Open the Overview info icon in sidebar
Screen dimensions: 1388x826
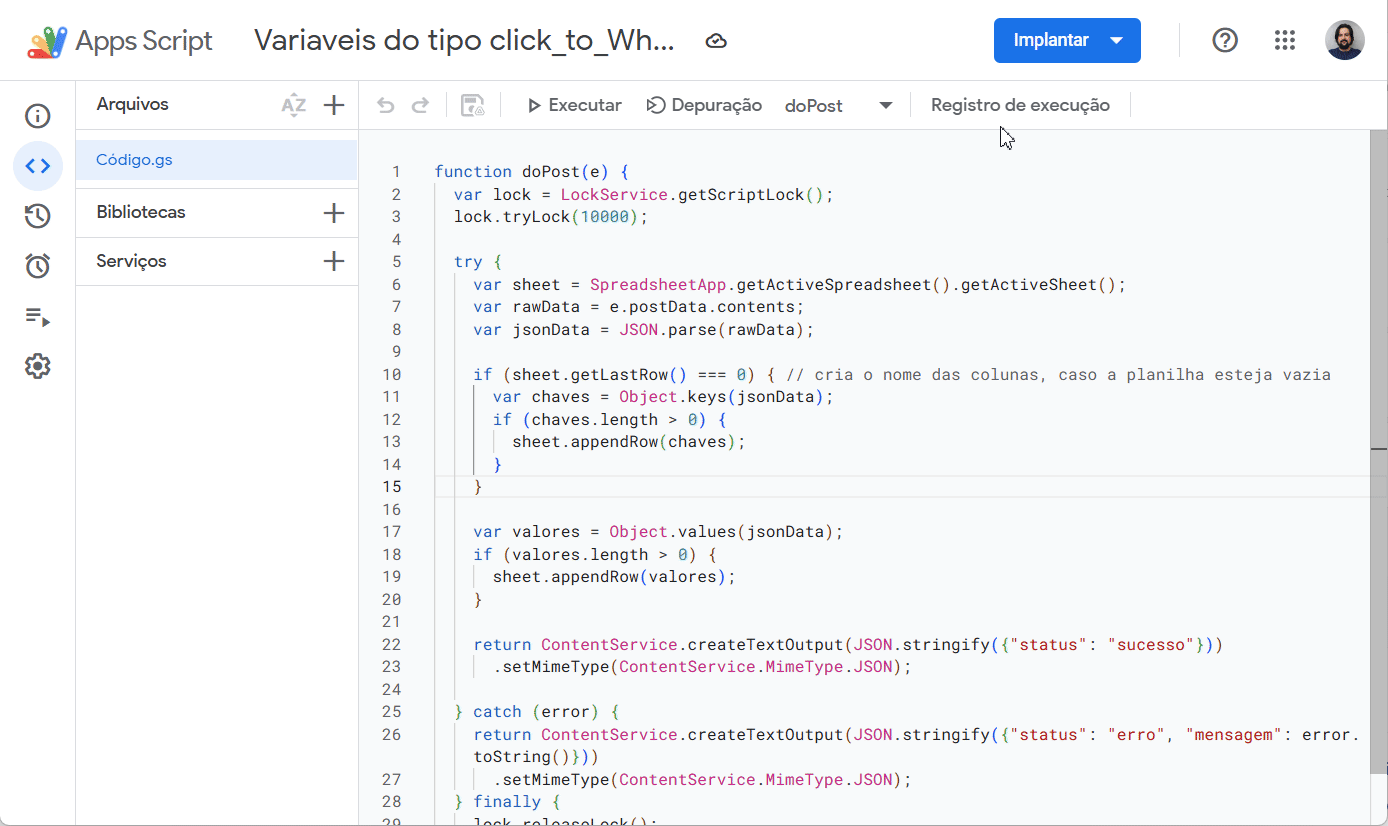click(x=38, y=116)
